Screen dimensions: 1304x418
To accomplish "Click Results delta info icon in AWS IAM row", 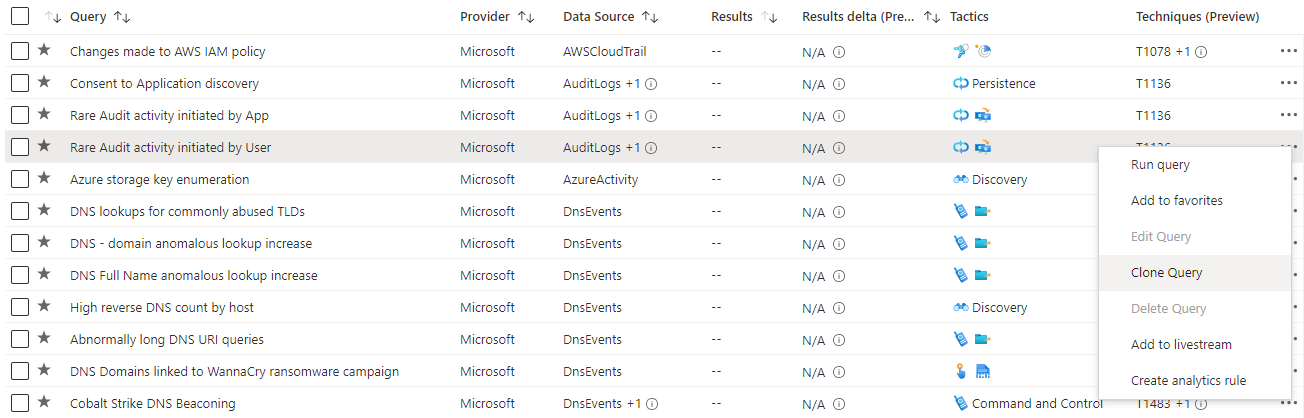I will coord(839,52).
